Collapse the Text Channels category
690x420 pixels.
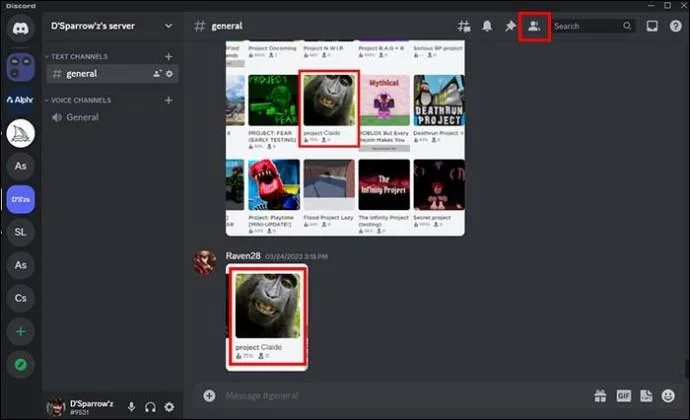[77, 56]
